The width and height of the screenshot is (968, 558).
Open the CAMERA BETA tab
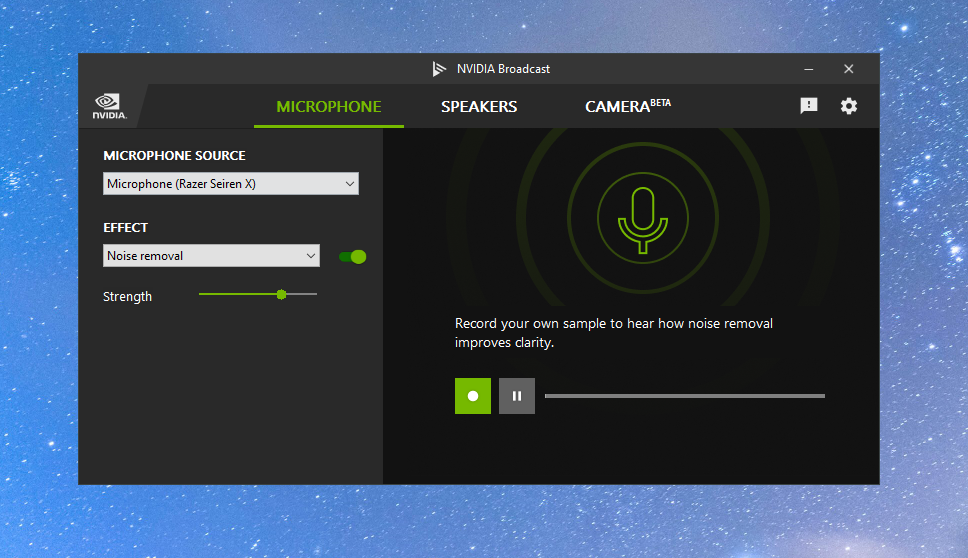point(628,106)
